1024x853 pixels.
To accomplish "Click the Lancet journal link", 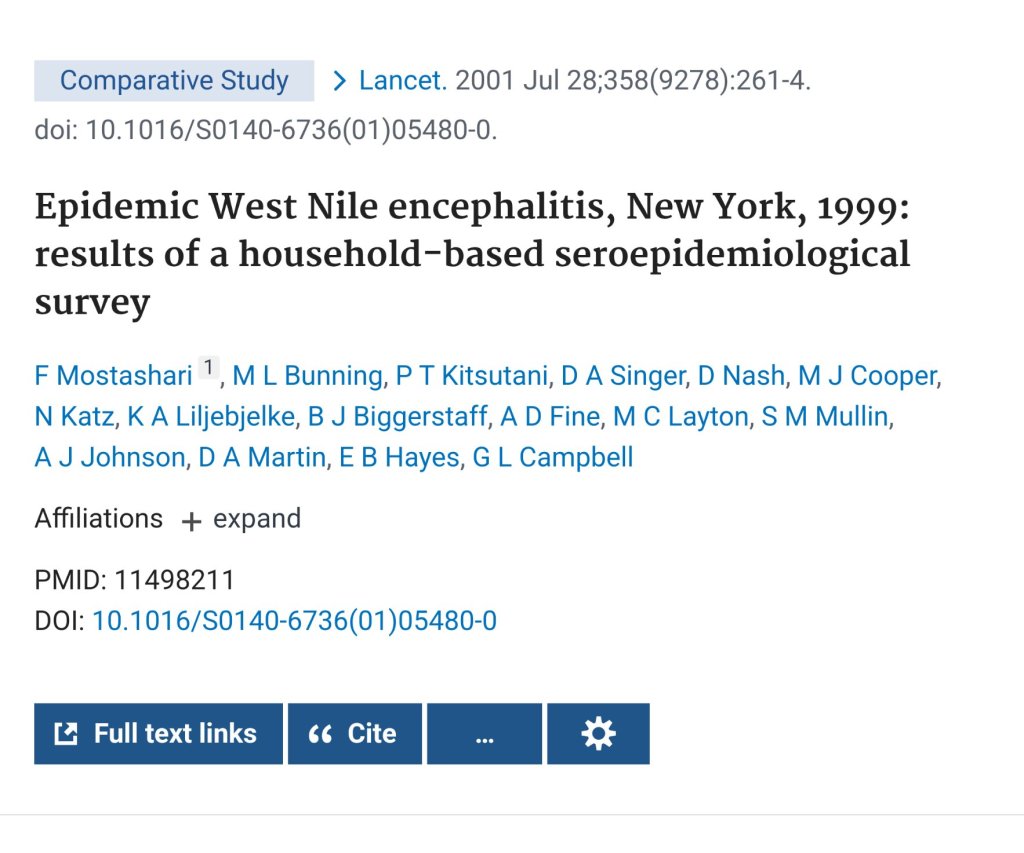I will [402, 81].
